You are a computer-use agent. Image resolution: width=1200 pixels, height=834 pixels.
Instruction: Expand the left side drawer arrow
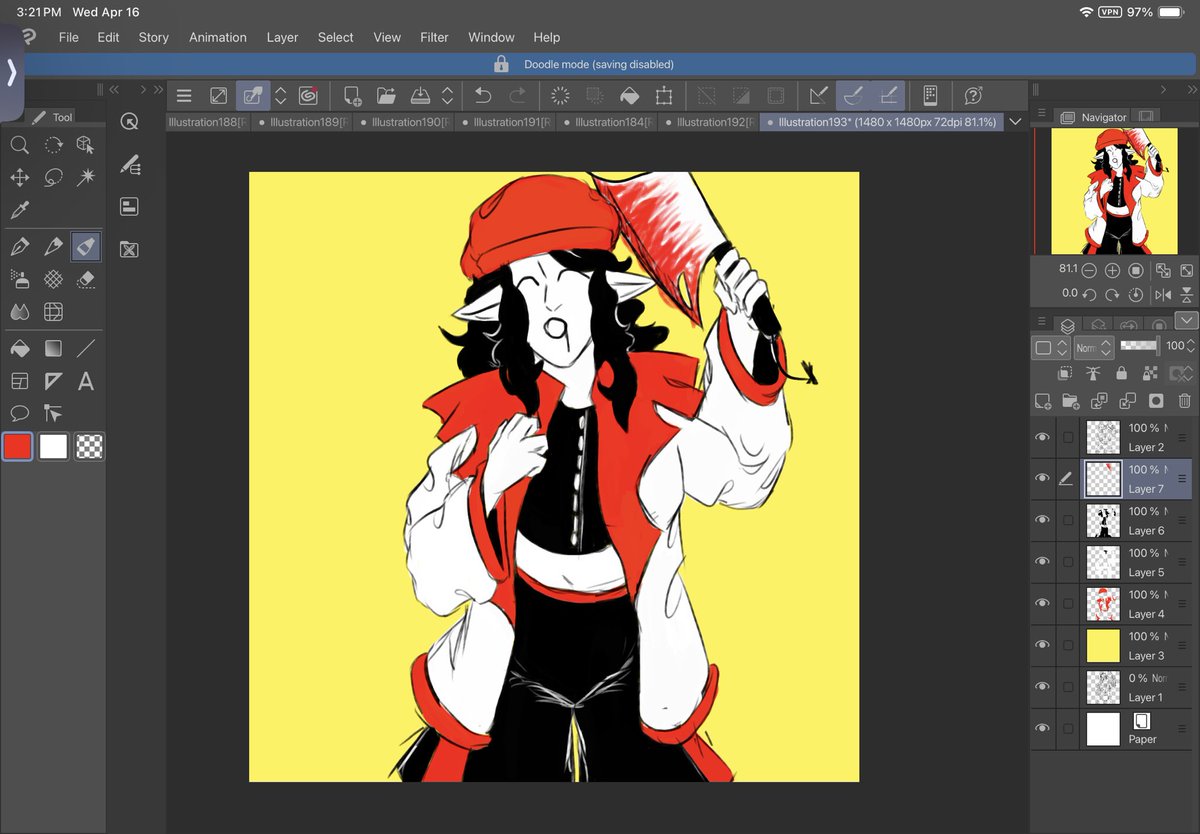point(11,72)
